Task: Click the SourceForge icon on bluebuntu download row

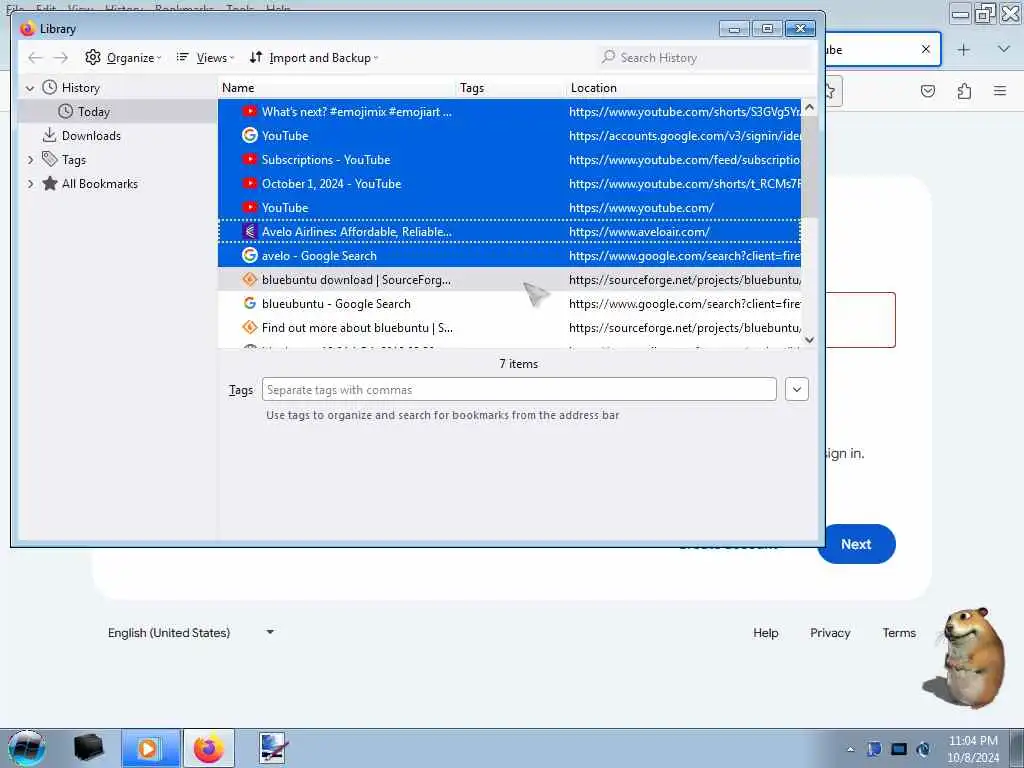Action: (249, 280)
